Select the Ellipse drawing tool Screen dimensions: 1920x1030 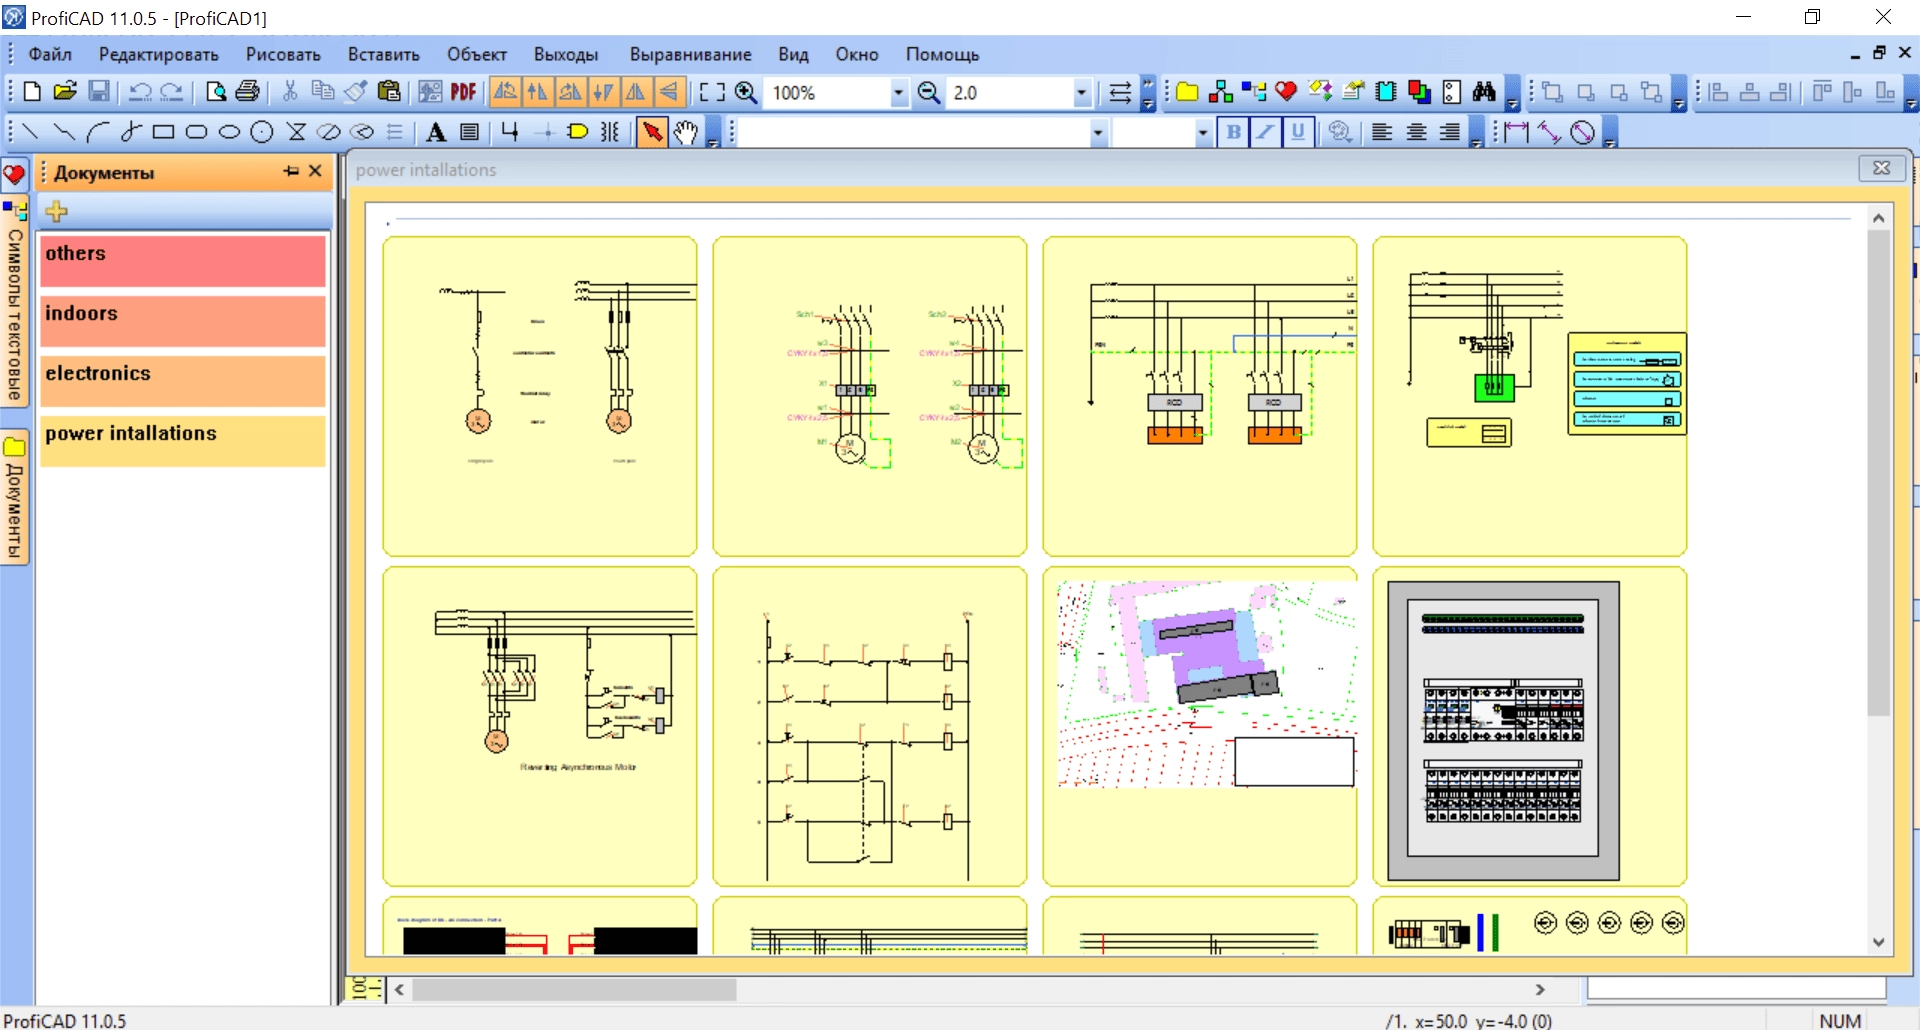pyautogui.click(x=229, y=132)
